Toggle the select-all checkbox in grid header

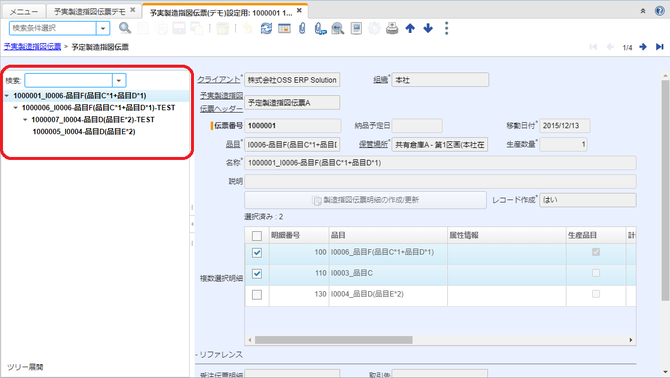click(x=257, y=236)
